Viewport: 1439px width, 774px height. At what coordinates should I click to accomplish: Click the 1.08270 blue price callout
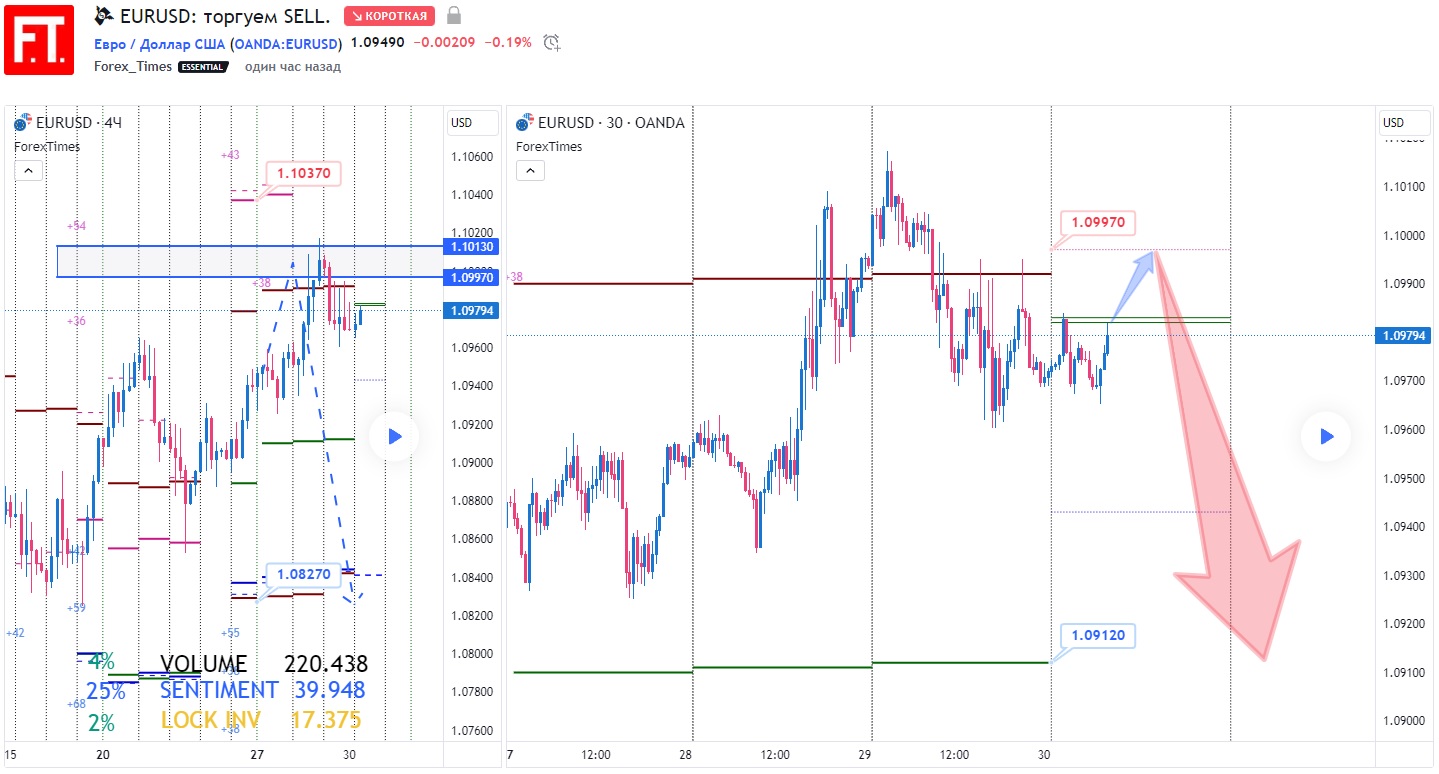pos(304,575)
